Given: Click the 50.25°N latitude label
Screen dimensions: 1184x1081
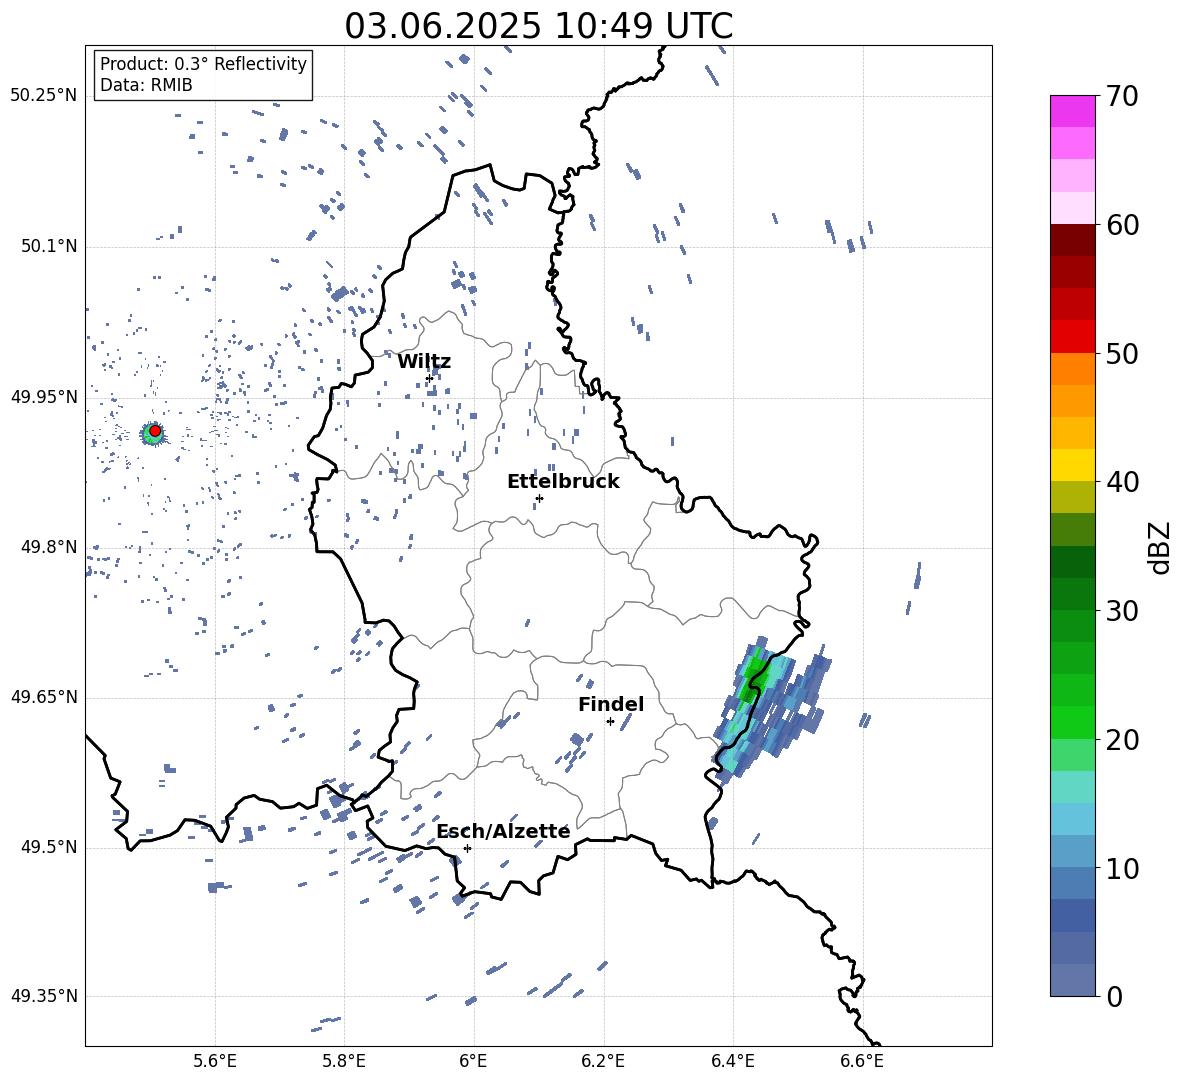Looking at the screenshot, I should tap(44, 96).
